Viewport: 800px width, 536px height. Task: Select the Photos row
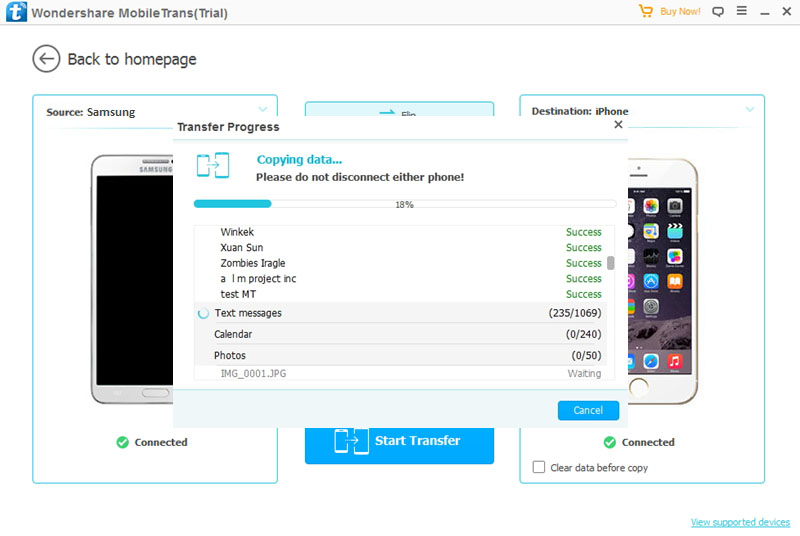pos(399,355)
